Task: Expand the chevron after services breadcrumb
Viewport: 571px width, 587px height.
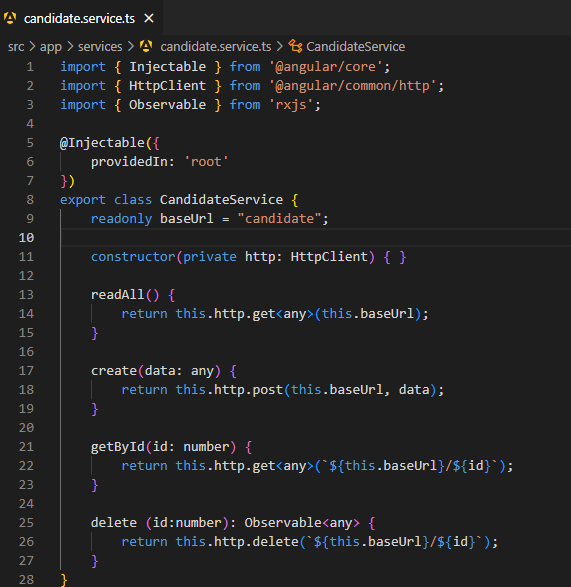Action: (x=131, y=47)
